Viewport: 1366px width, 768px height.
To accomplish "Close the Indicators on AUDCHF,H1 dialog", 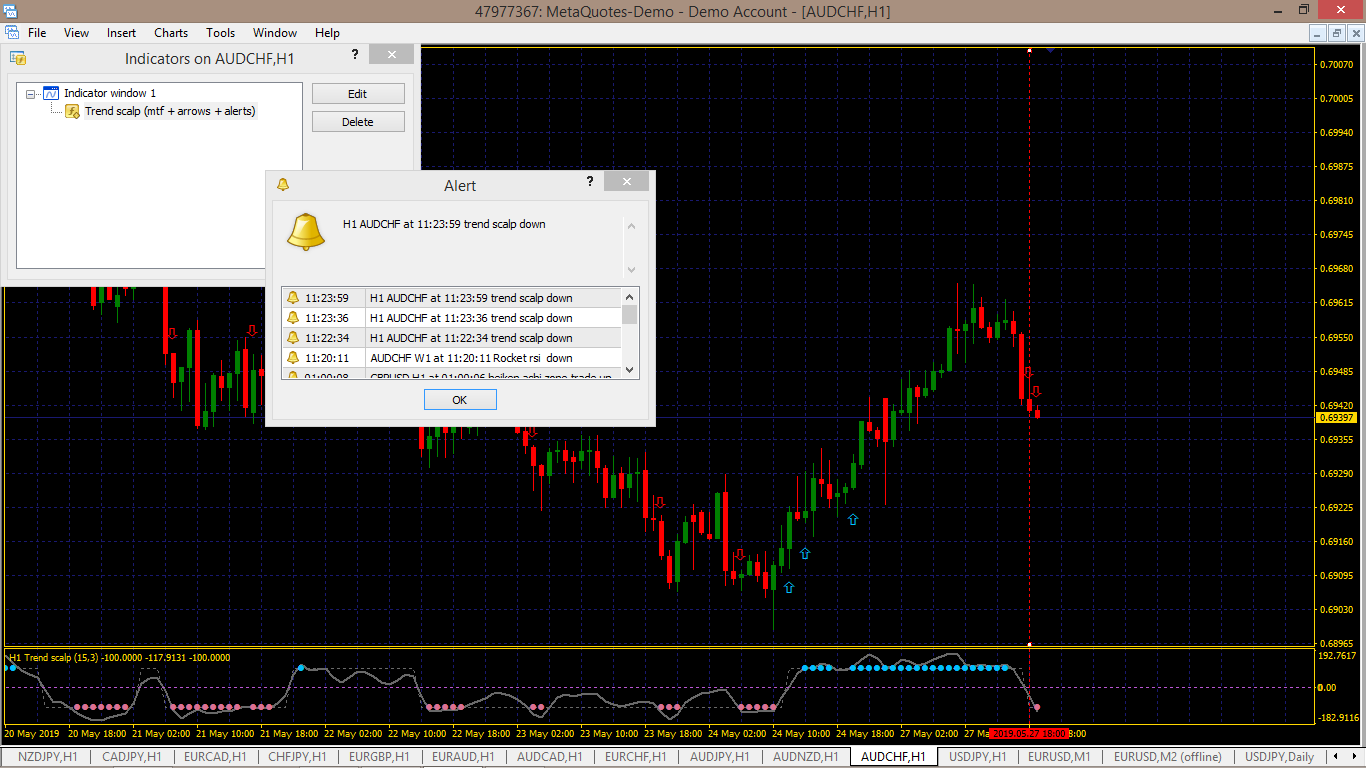I will (x=391, y=55).
